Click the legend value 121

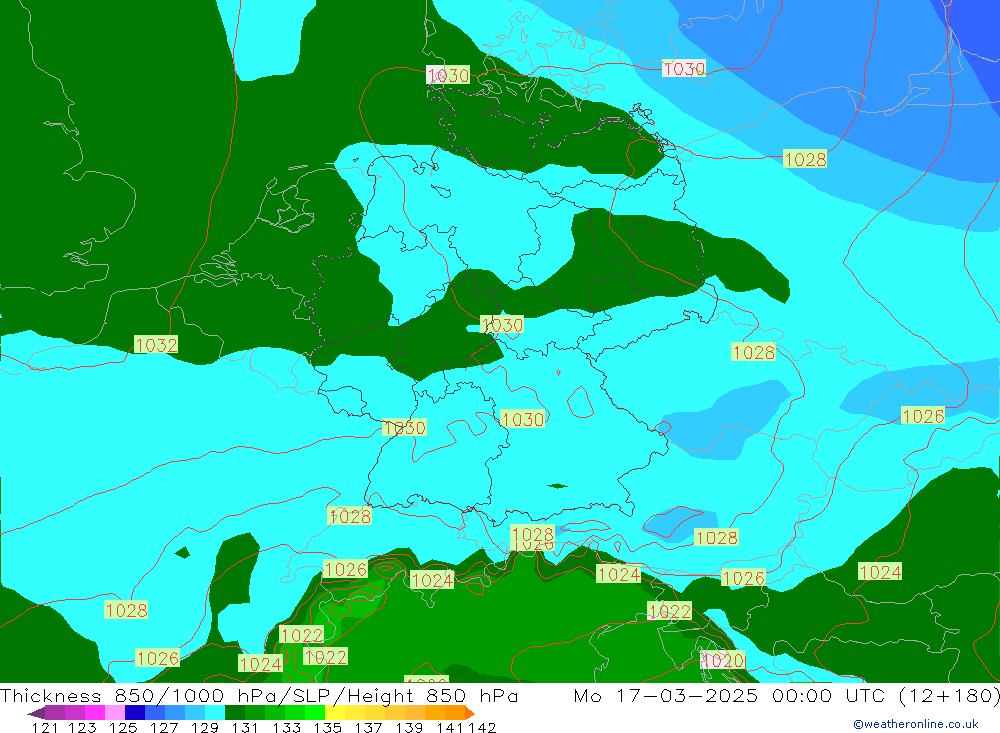(45, 727)
